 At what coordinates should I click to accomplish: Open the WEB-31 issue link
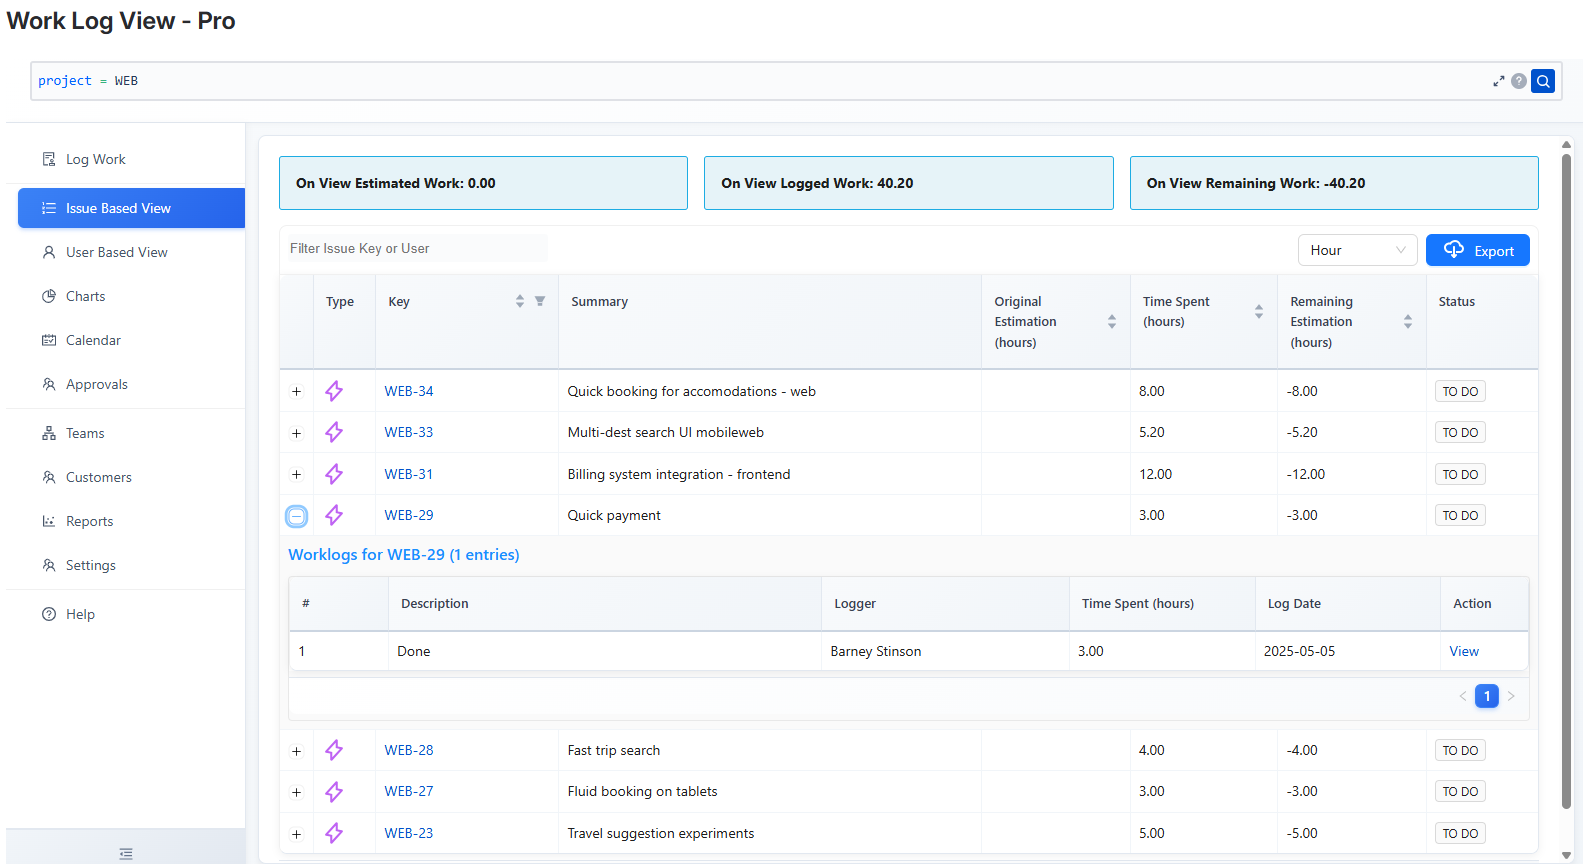pos(409,474)
